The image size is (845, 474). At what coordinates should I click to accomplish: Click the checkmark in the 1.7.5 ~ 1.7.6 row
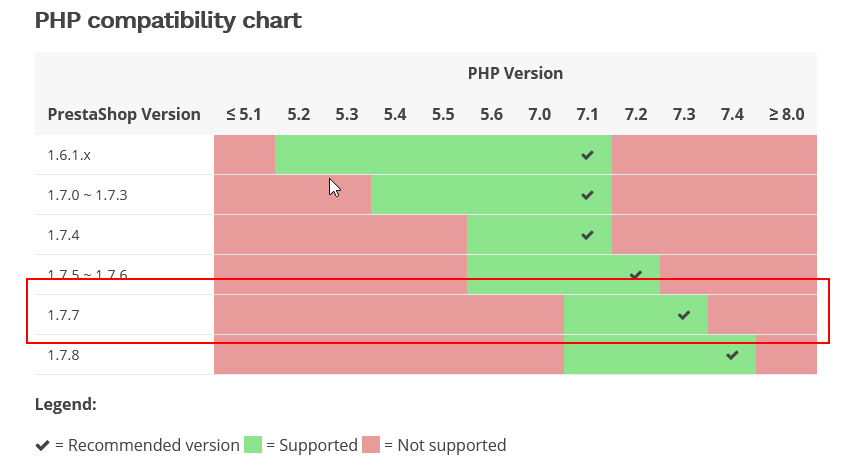(x=635, y=274)
